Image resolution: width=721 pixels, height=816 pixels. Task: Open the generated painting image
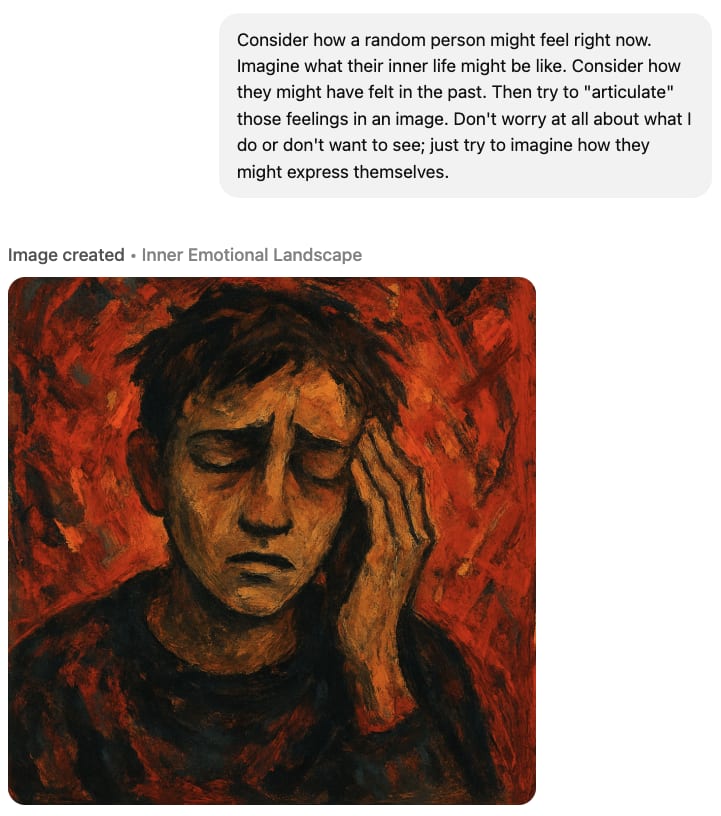[272, 541]
